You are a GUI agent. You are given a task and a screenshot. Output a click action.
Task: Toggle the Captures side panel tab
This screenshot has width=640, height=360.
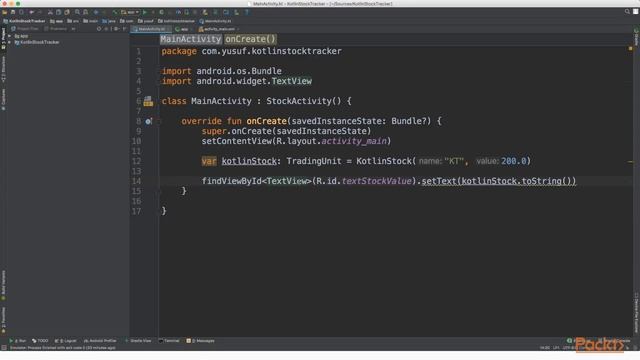tap(3, 99)
